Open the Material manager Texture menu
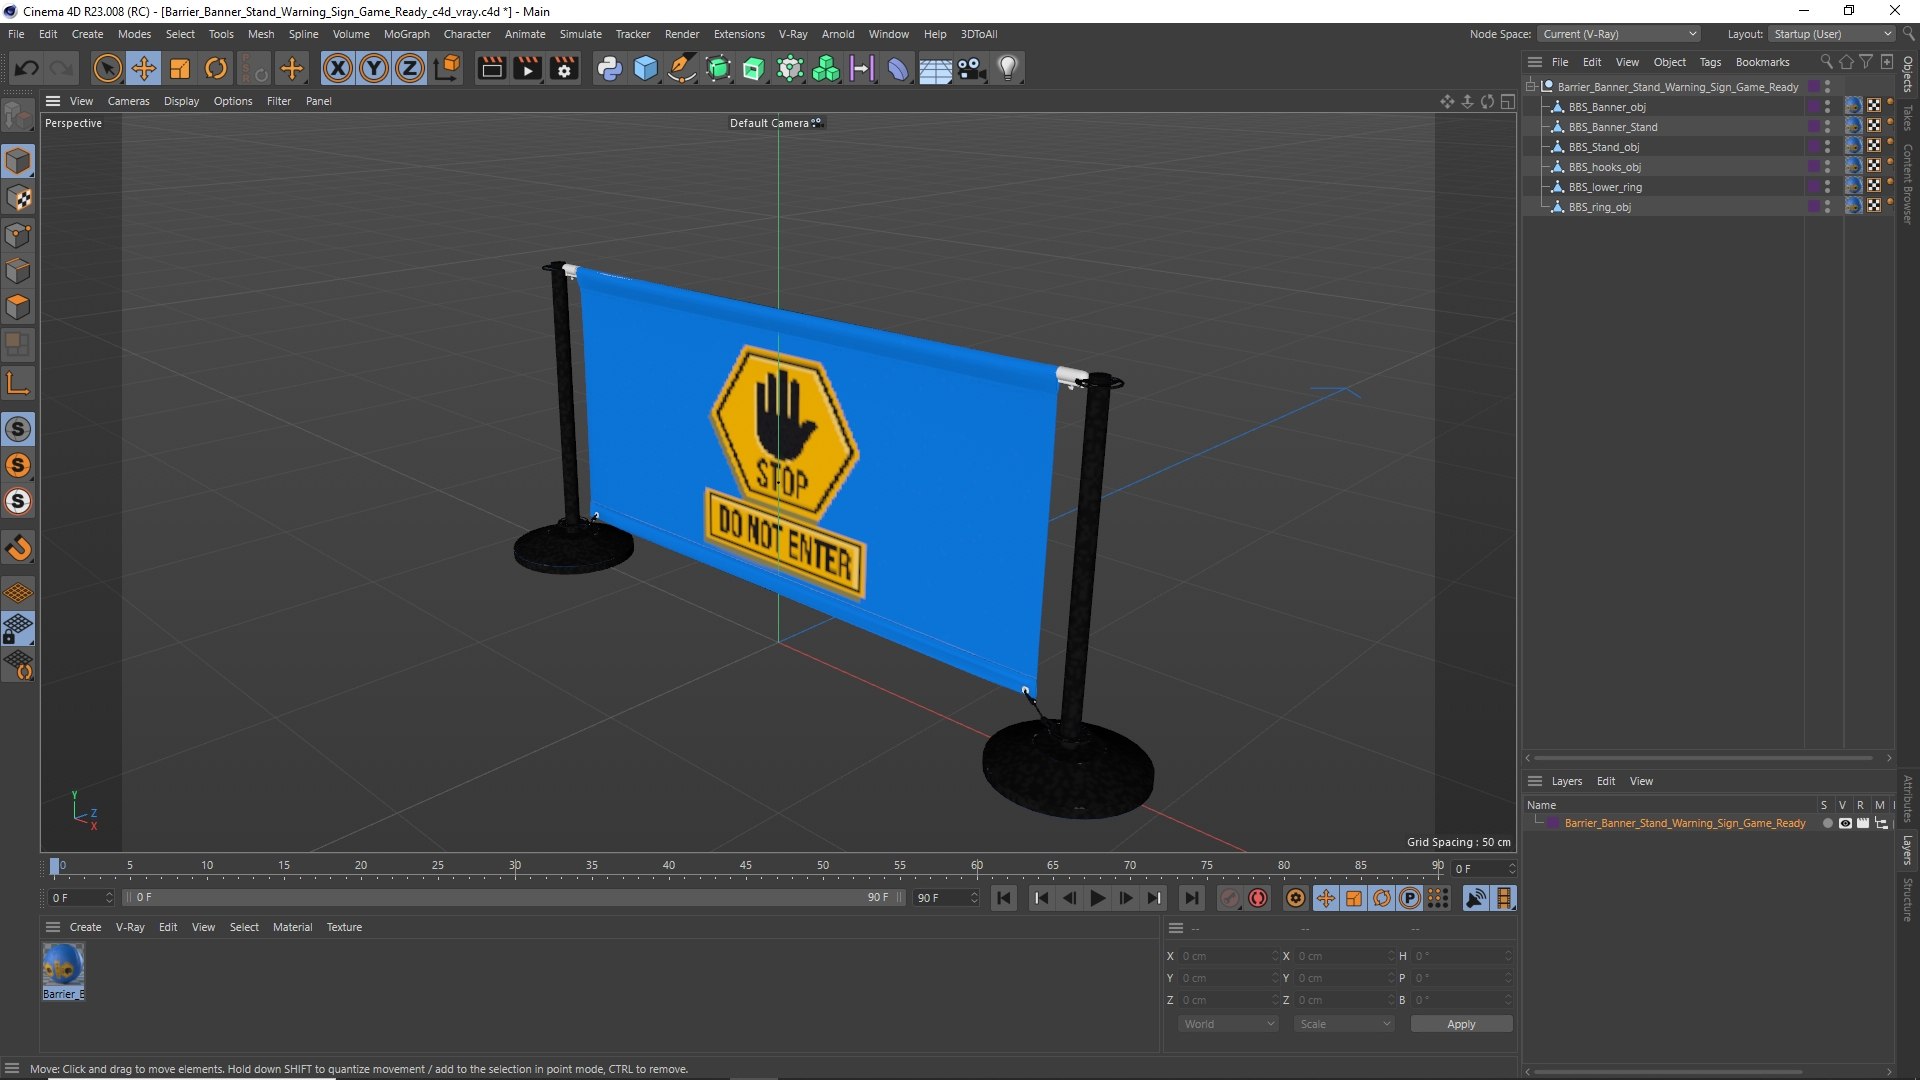This screenshot has width=1920, height=1080. [344, 927]
